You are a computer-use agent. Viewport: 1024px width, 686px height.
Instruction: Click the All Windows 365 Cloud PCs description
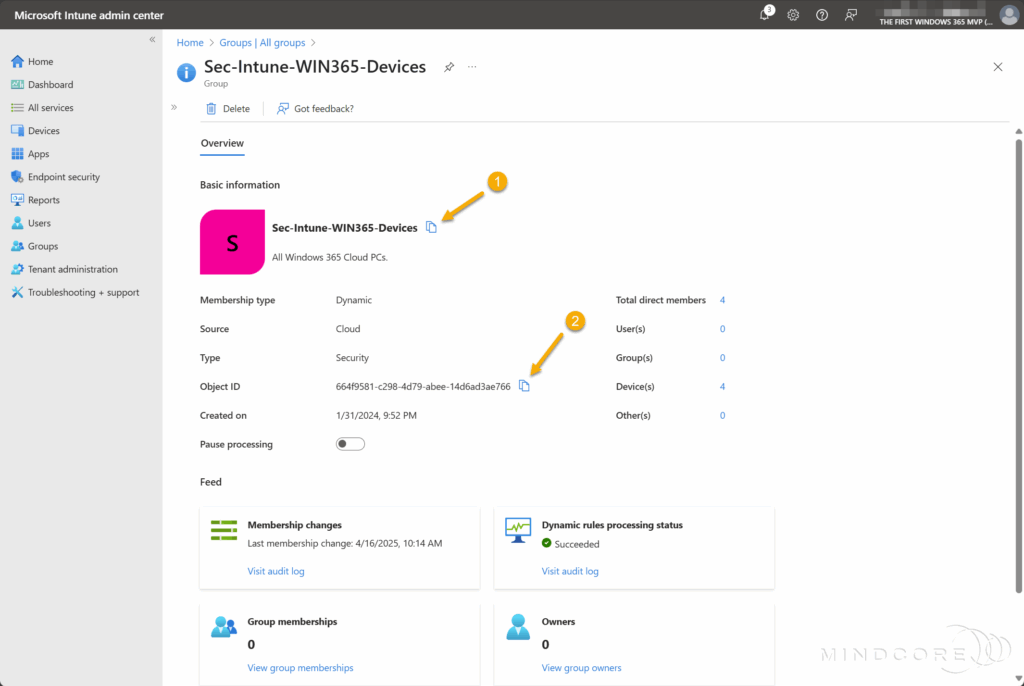point(330,257)
